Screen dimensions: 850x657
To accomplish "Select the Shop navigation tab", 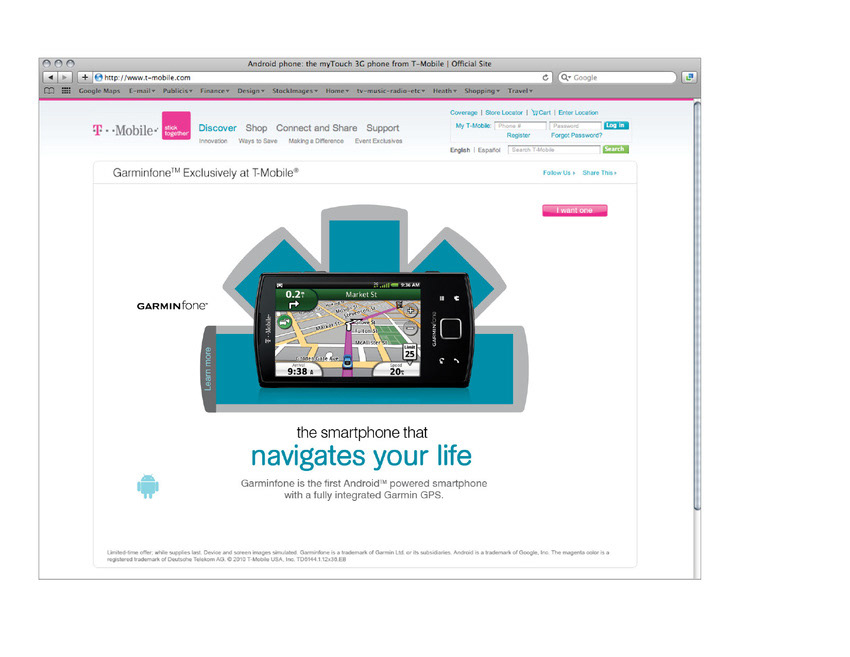I will pyautogui.click(x=256, y=128).
